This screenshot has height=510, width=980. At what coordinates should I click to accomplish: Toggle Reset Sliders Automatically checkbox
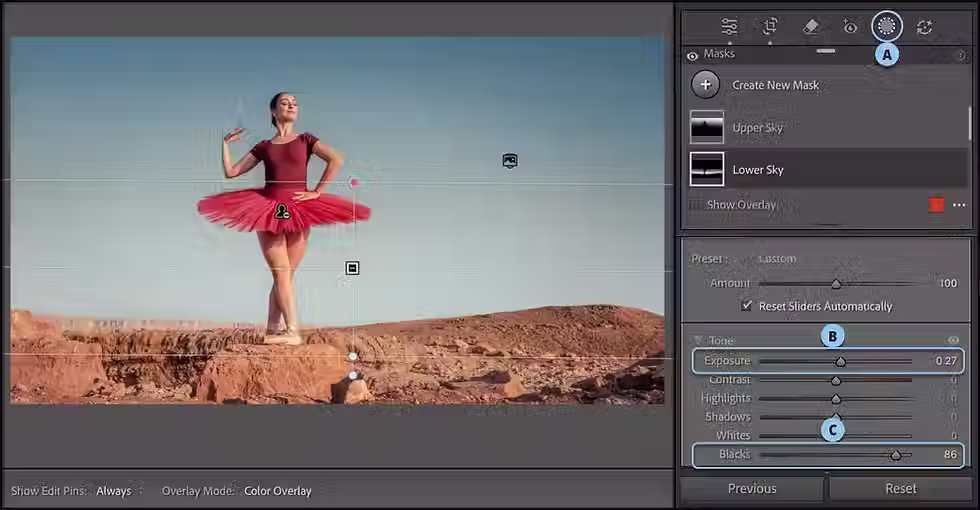746,306
